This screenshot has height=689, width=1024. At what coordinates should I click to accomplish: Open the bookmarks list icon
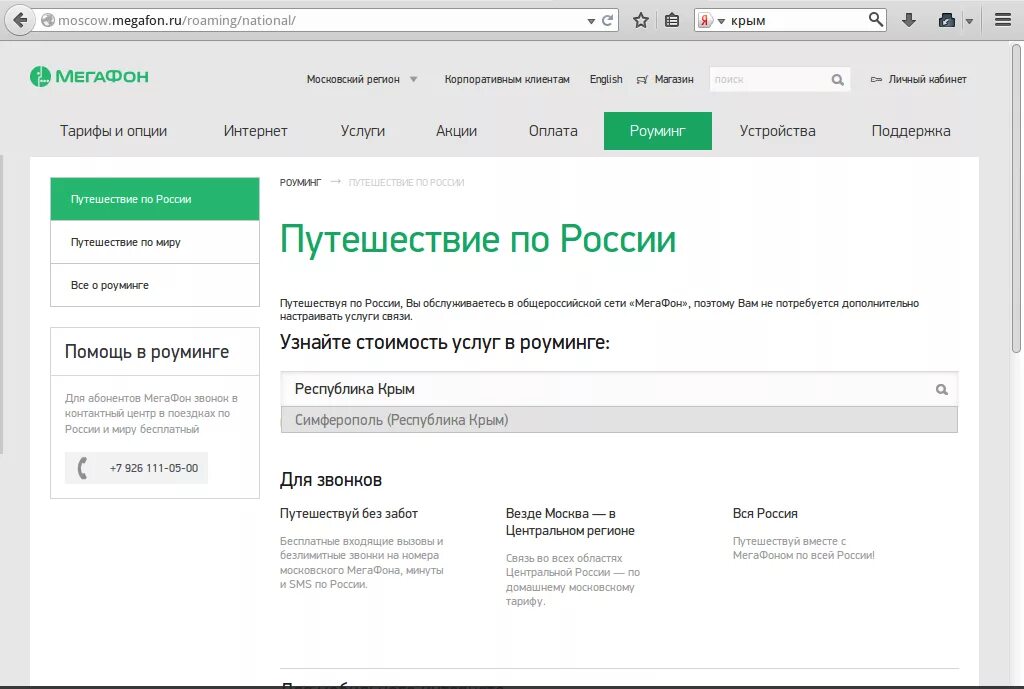tap(672, 20)
